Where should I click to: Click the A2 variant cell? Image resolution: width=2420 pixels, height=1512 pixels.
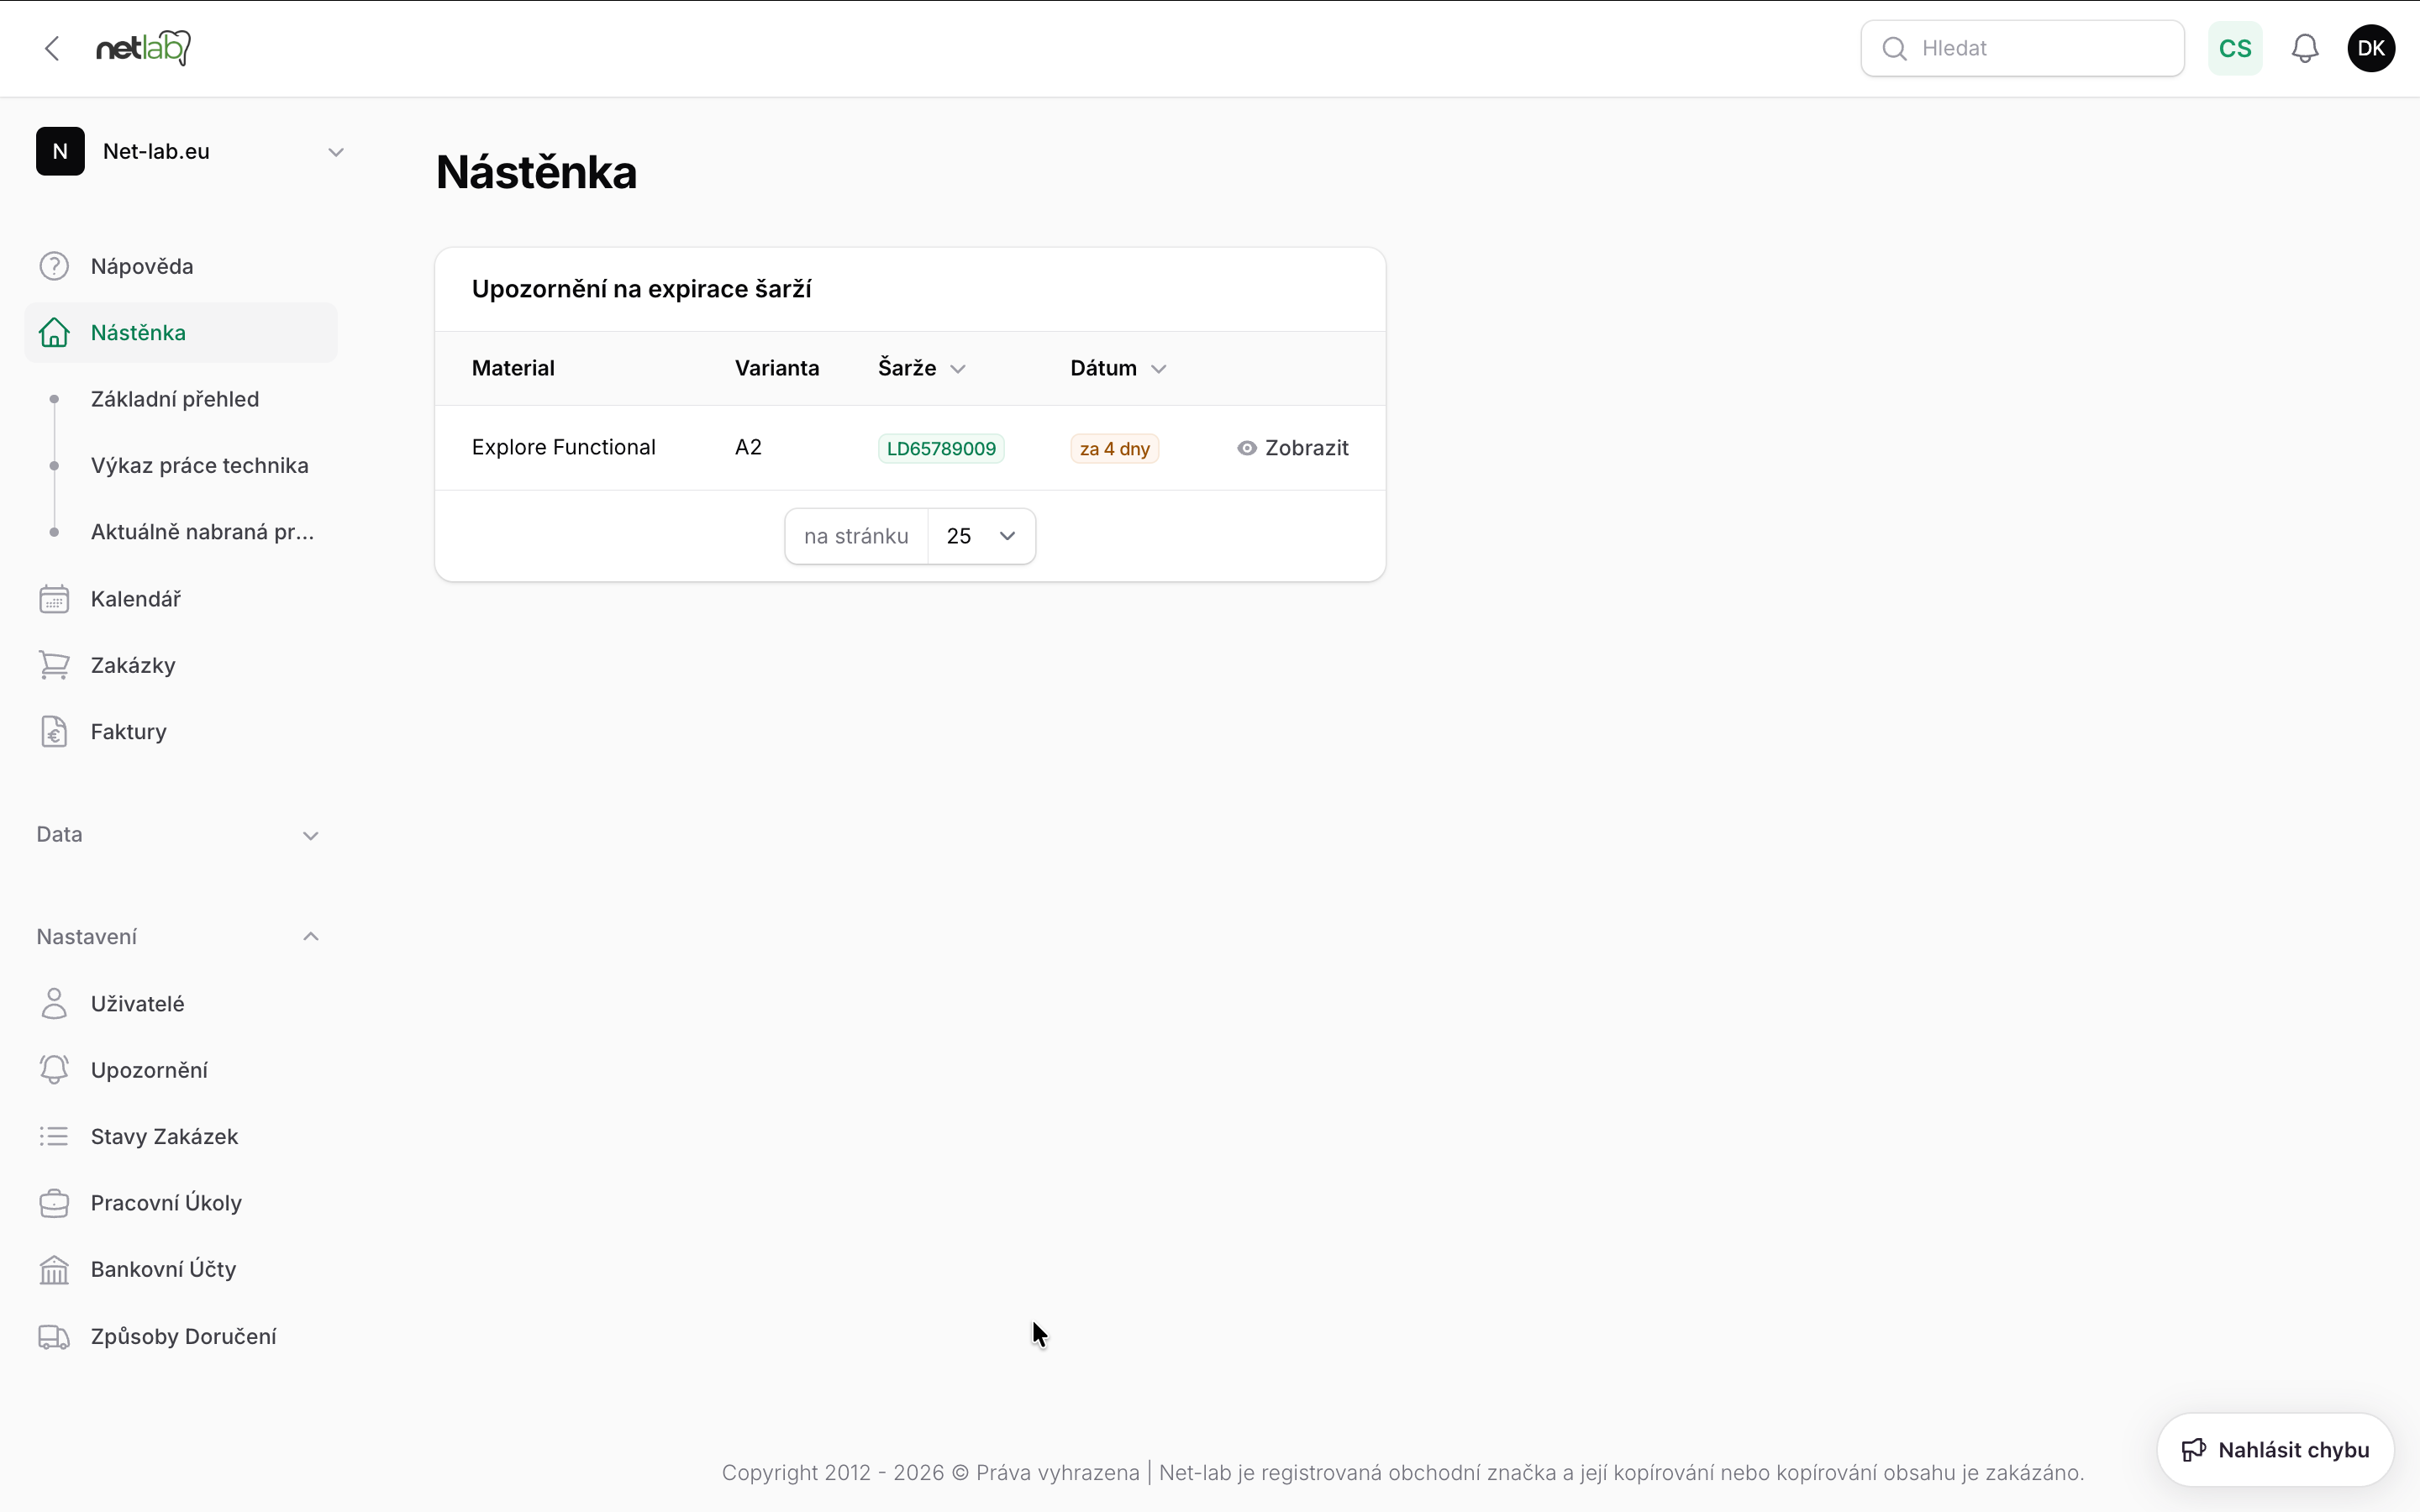748,447
